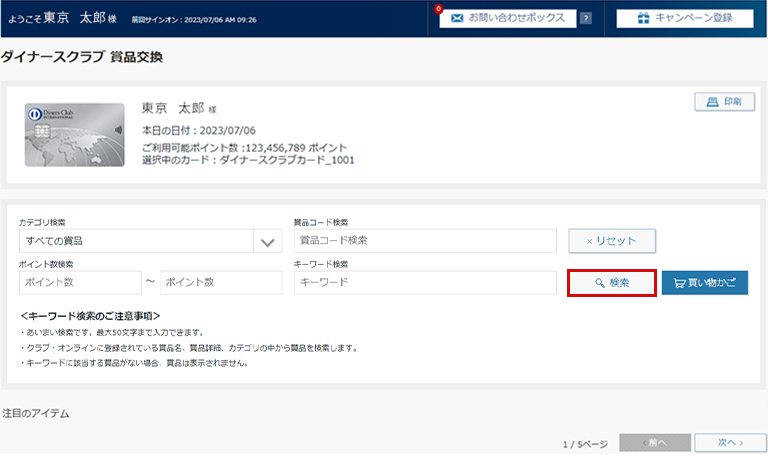This screenshot has height=456, width=768.
Task: Click the printer icon to print (印刷)
Action: click(711, 102)
